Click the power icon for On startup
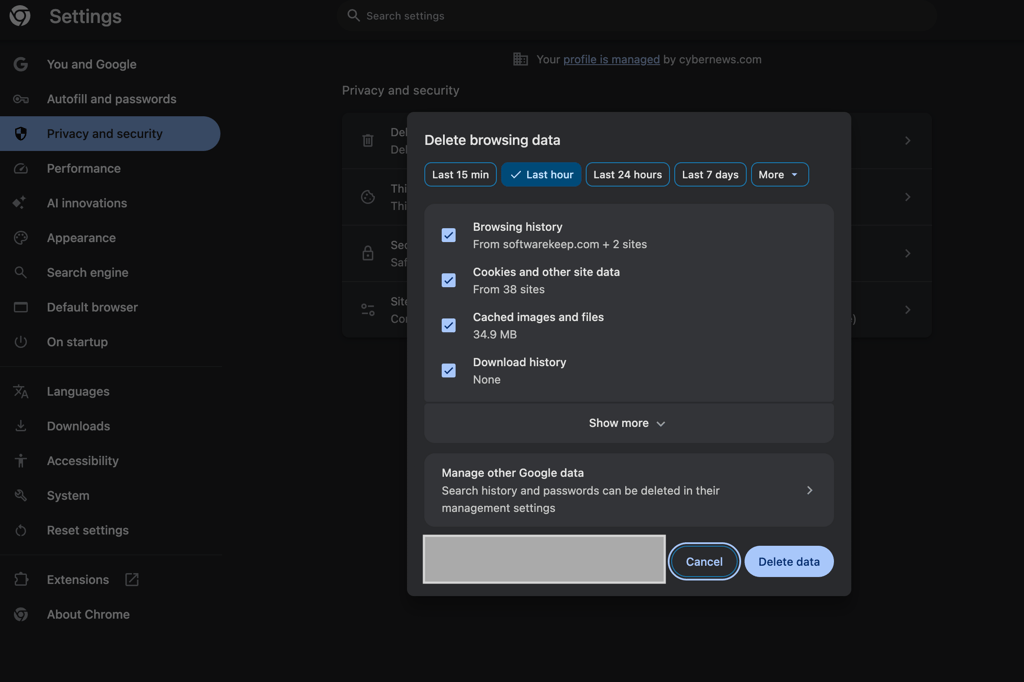The image size is (1024, 682). pos(21,342)
